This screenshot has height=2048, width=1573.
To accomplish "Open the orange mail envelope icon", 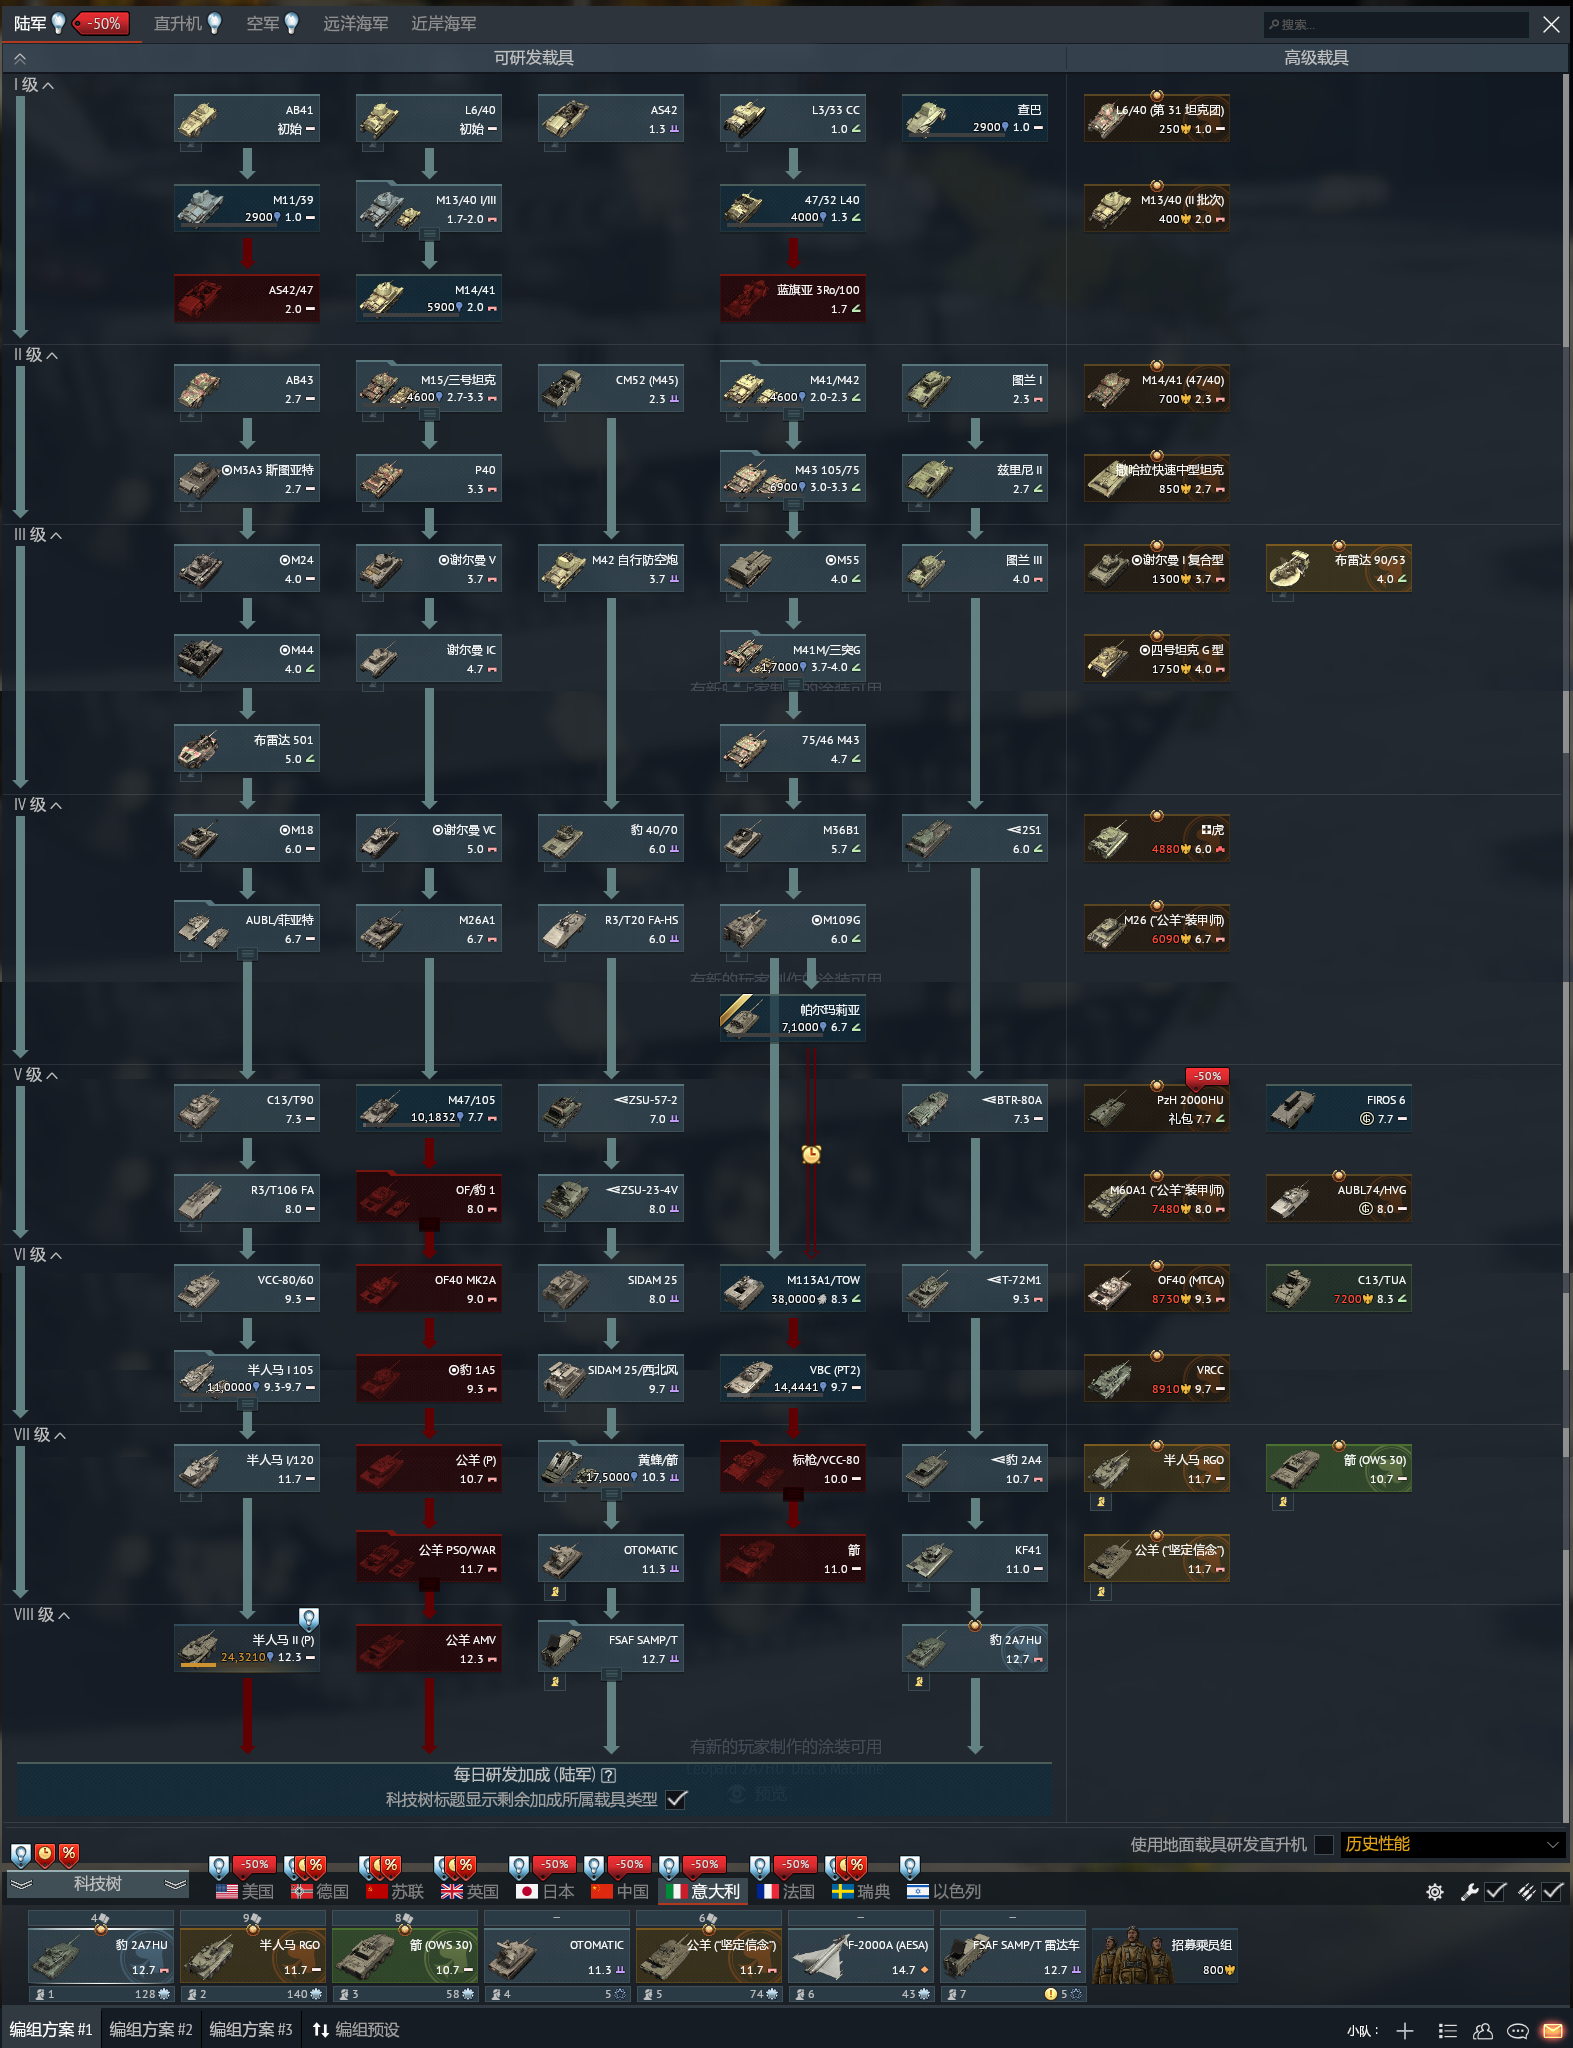I will click(x=1552, y=2031).
